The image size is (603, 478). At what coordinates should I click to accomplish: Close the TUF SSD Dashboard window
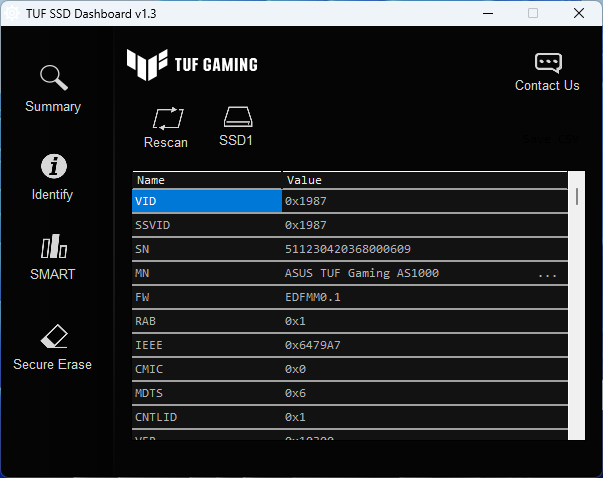579,13
